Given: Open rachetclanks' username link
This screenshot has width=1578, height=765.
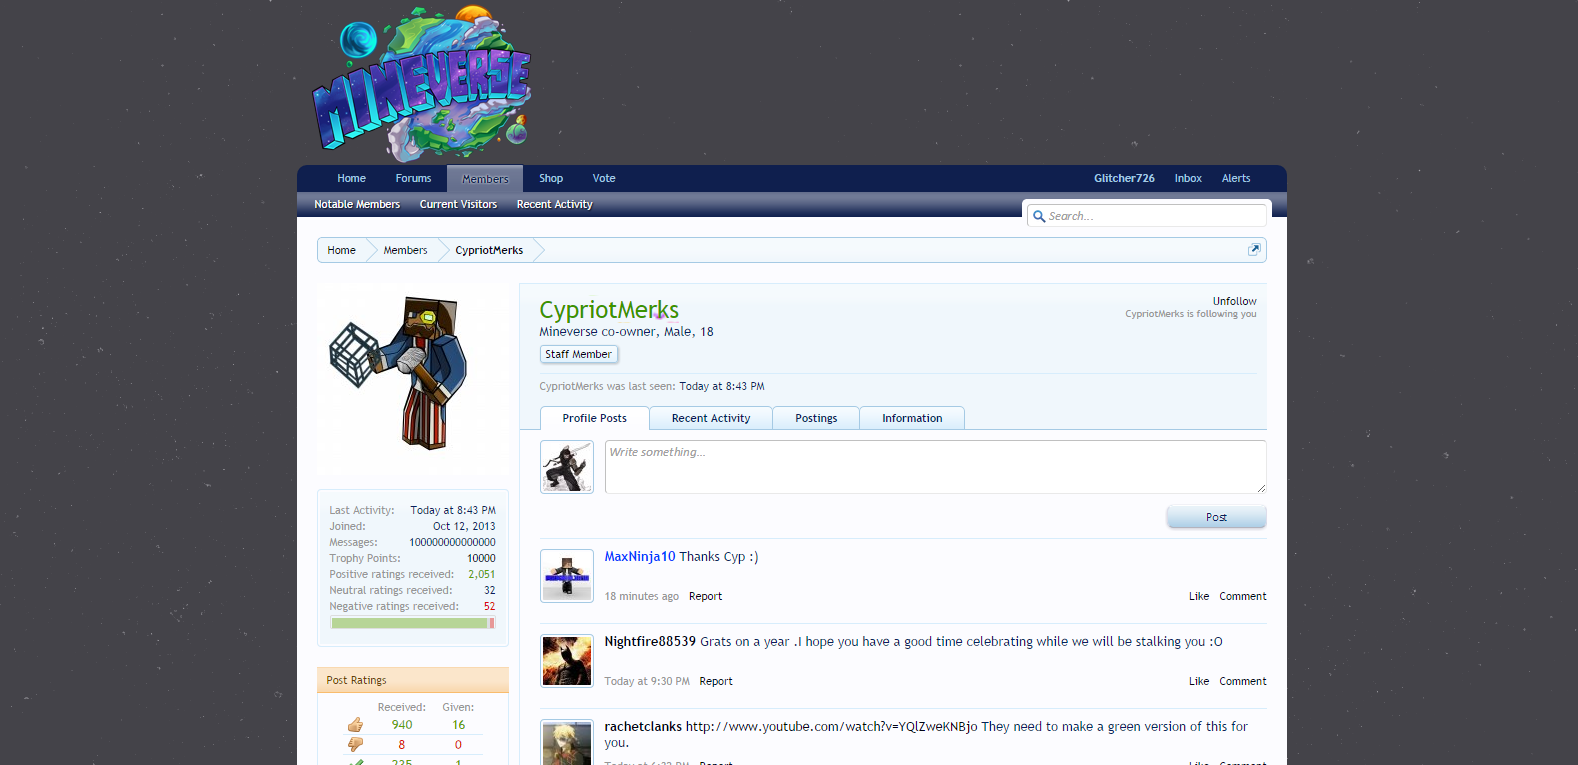Looking at the screenshot, I should tap(643, 727).
